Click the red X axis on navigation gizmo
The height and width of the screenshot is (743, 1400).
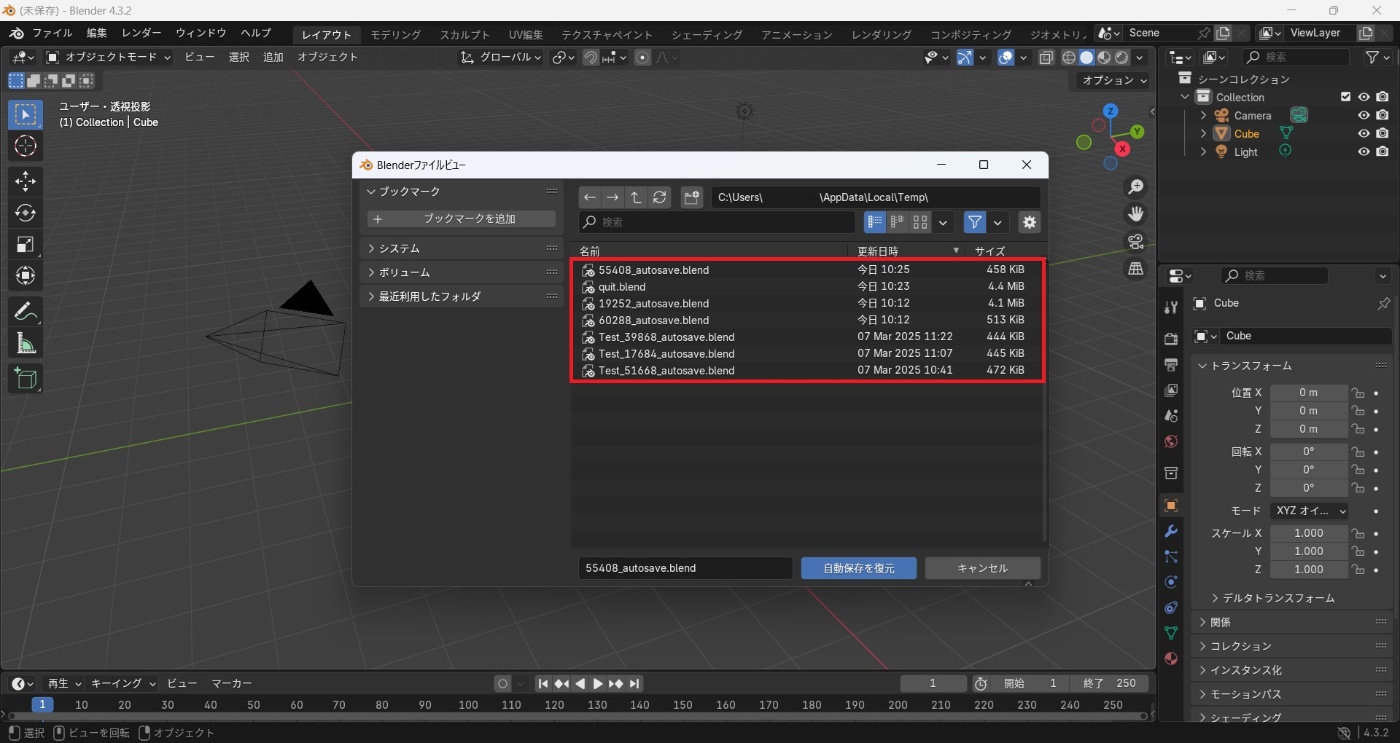pyautogui.click(x=1123, y=149)
